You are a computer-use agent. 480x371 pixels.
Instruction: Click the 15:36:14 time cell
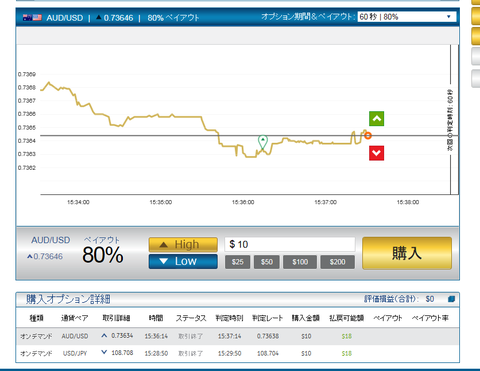tap(156, 336)
